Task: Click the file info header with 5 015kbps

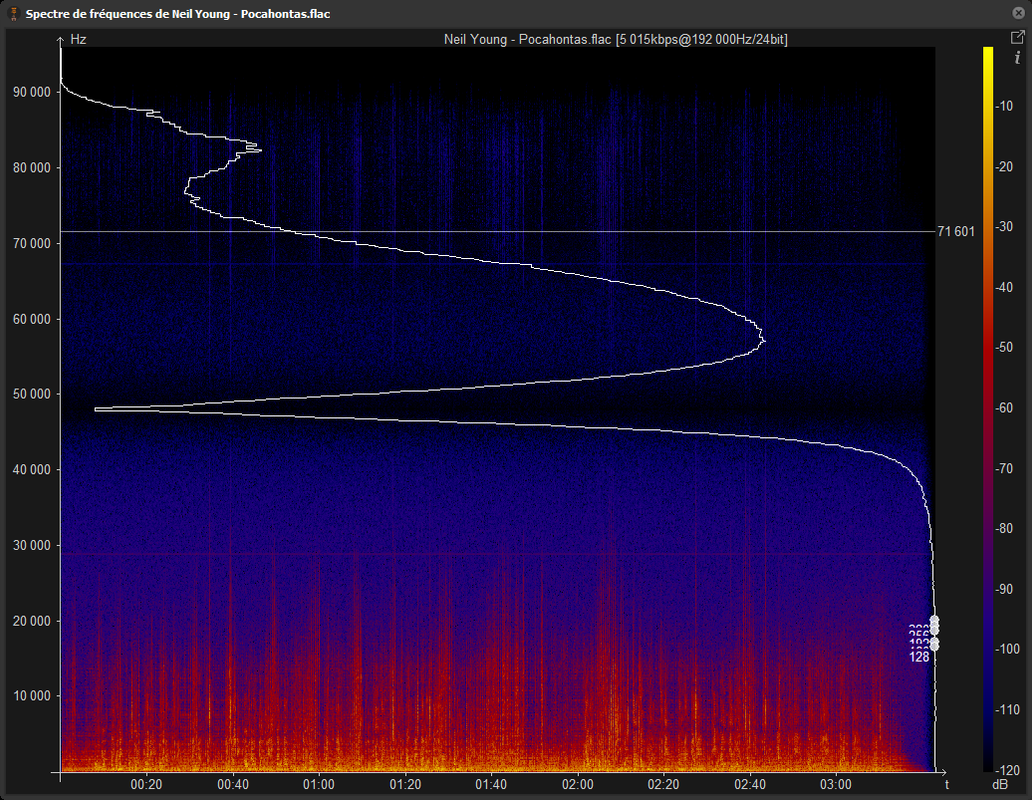Action: coord(615,39)
